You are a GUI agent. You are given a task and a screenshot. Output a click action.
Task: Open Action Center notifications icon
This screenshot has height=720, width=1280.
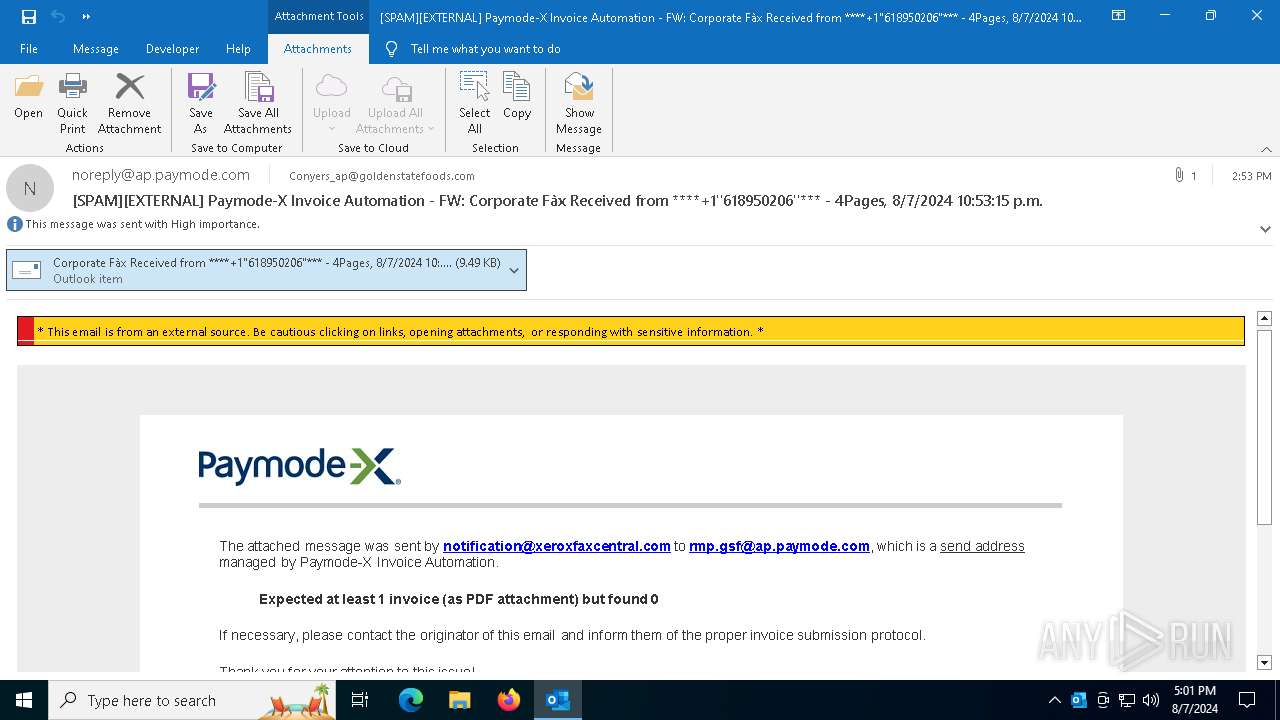click(x=1247, y=700)
